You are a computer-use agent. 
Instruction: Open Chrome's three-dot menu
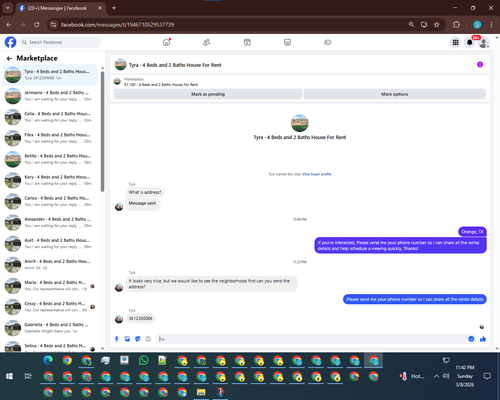click(x=491, y=25)
